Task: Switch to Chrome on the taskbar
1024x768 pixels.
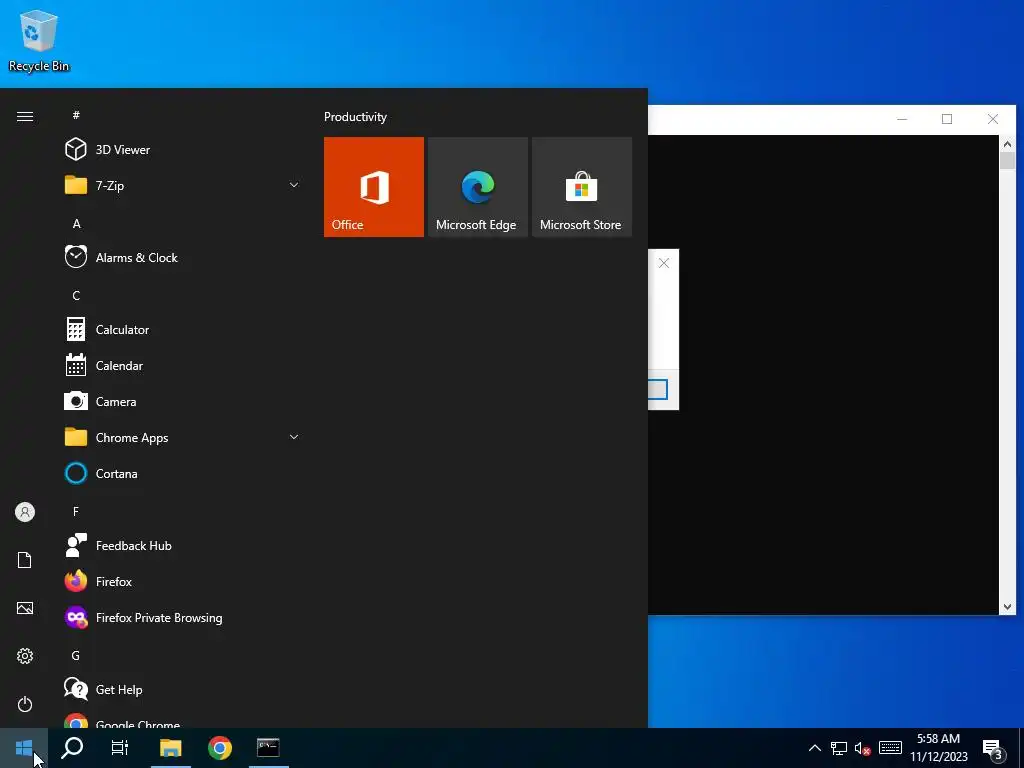Action: (220, 748)
